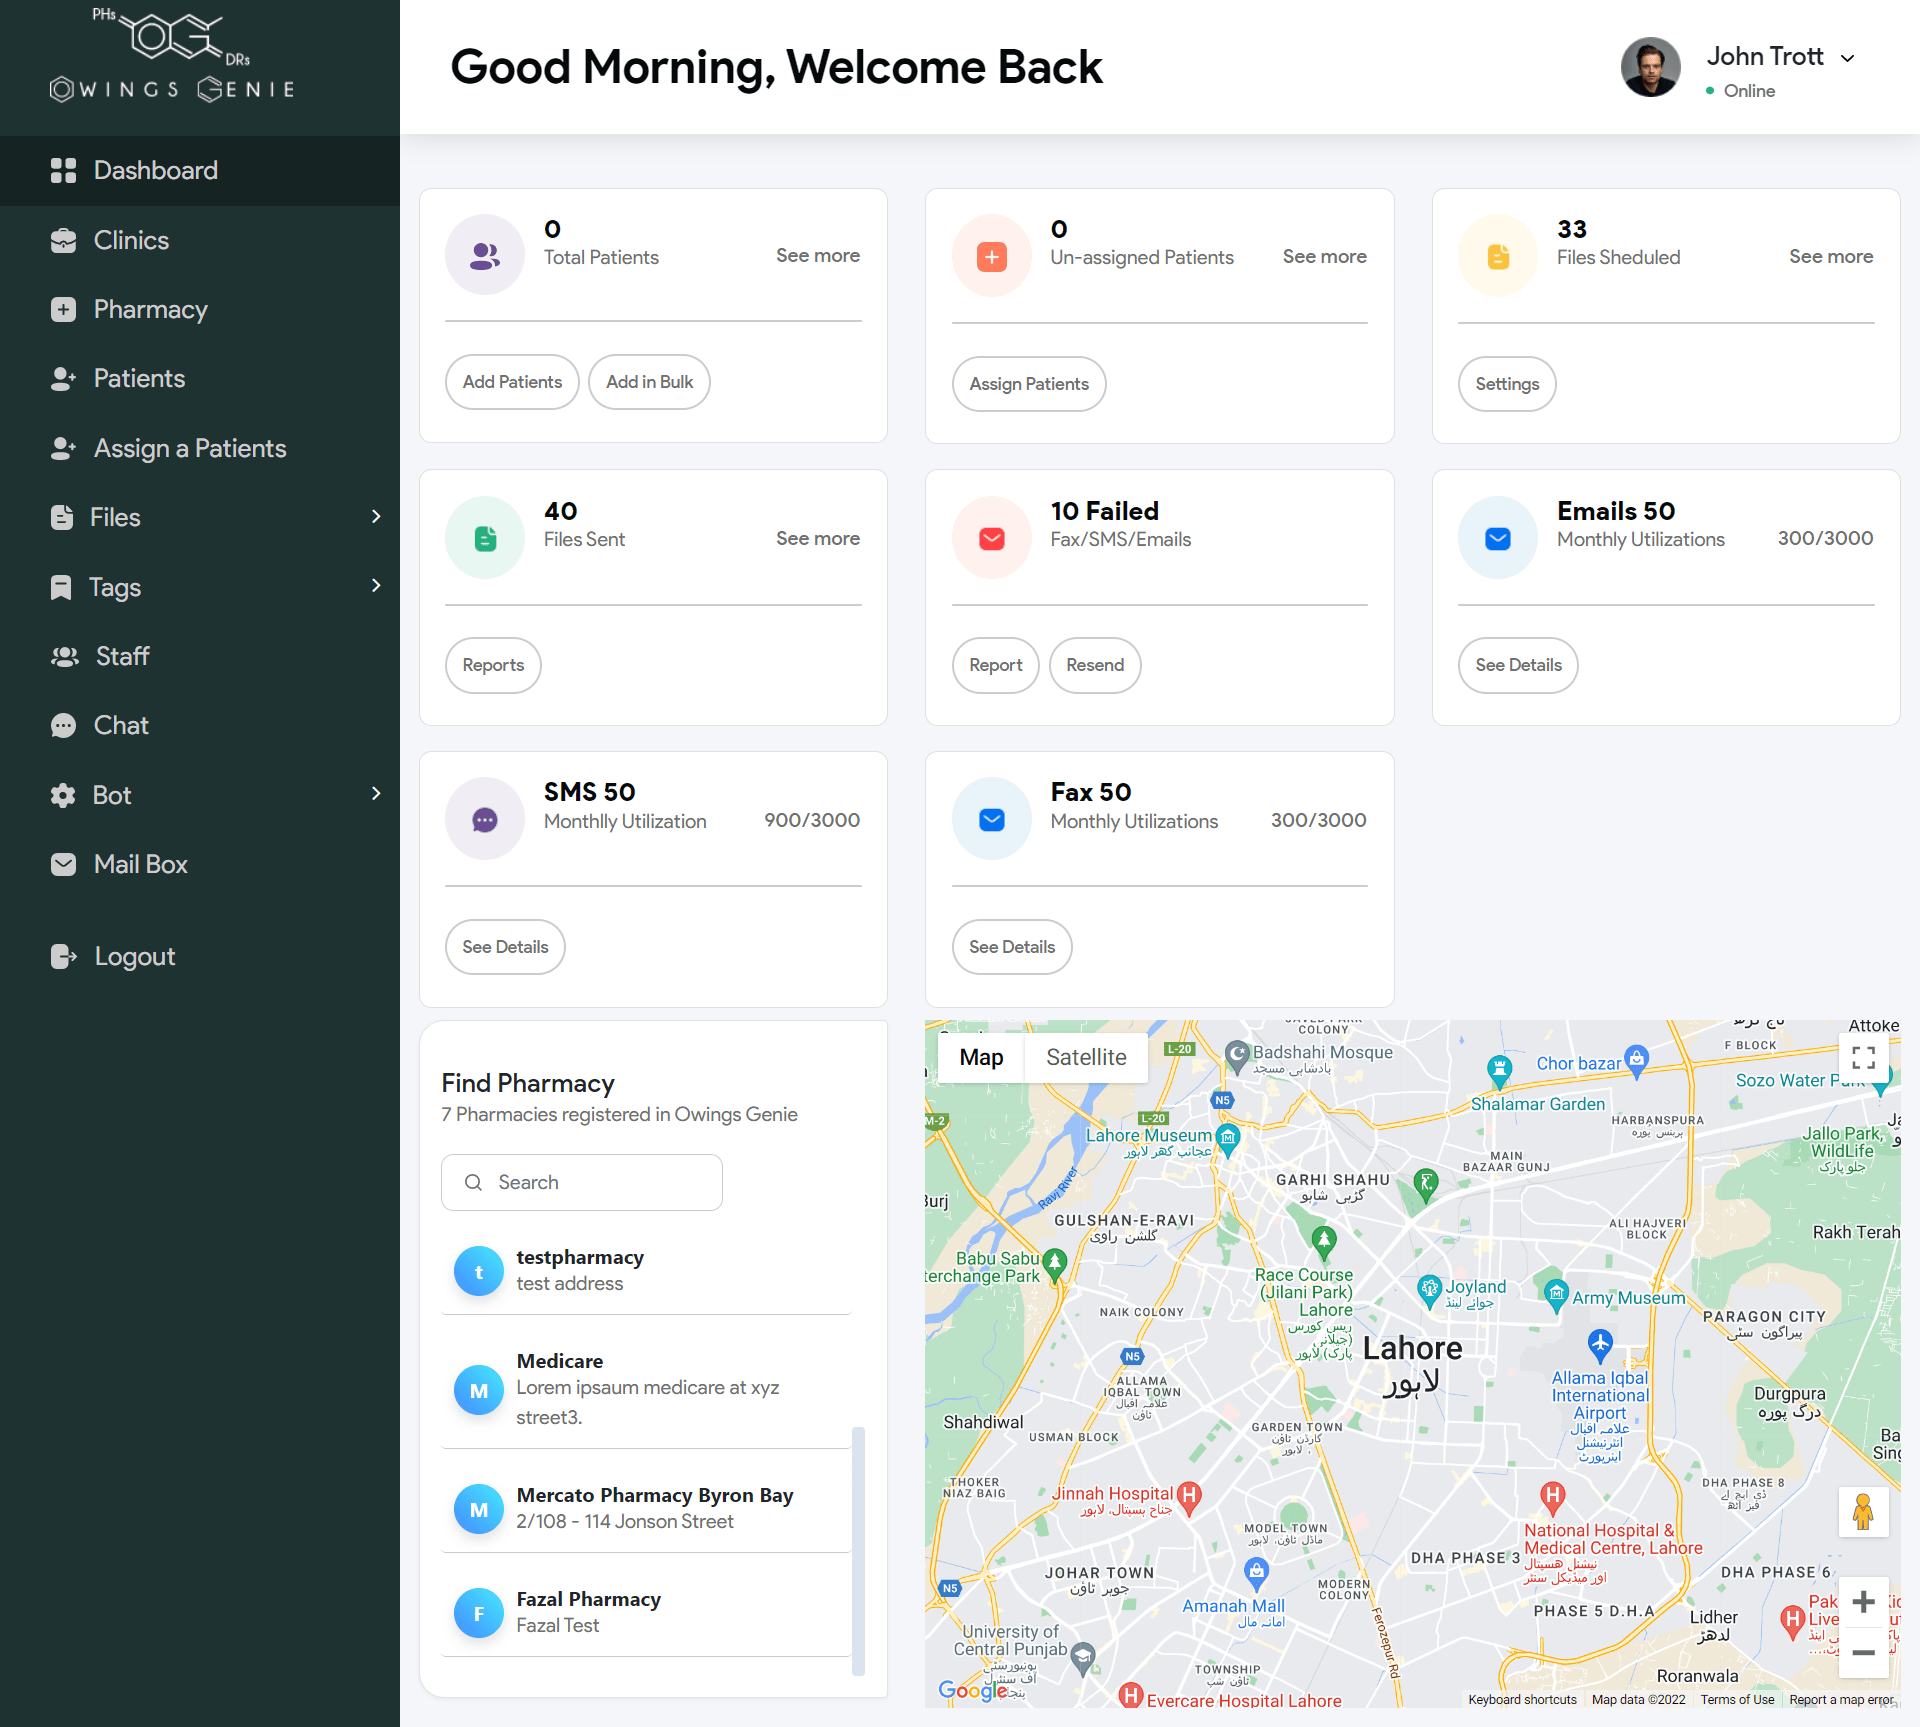This screenshot has width=1920, height=1727.
Task: Click the Patients sidebar icon
Action: pyautogui.click(x=62, y=378)
